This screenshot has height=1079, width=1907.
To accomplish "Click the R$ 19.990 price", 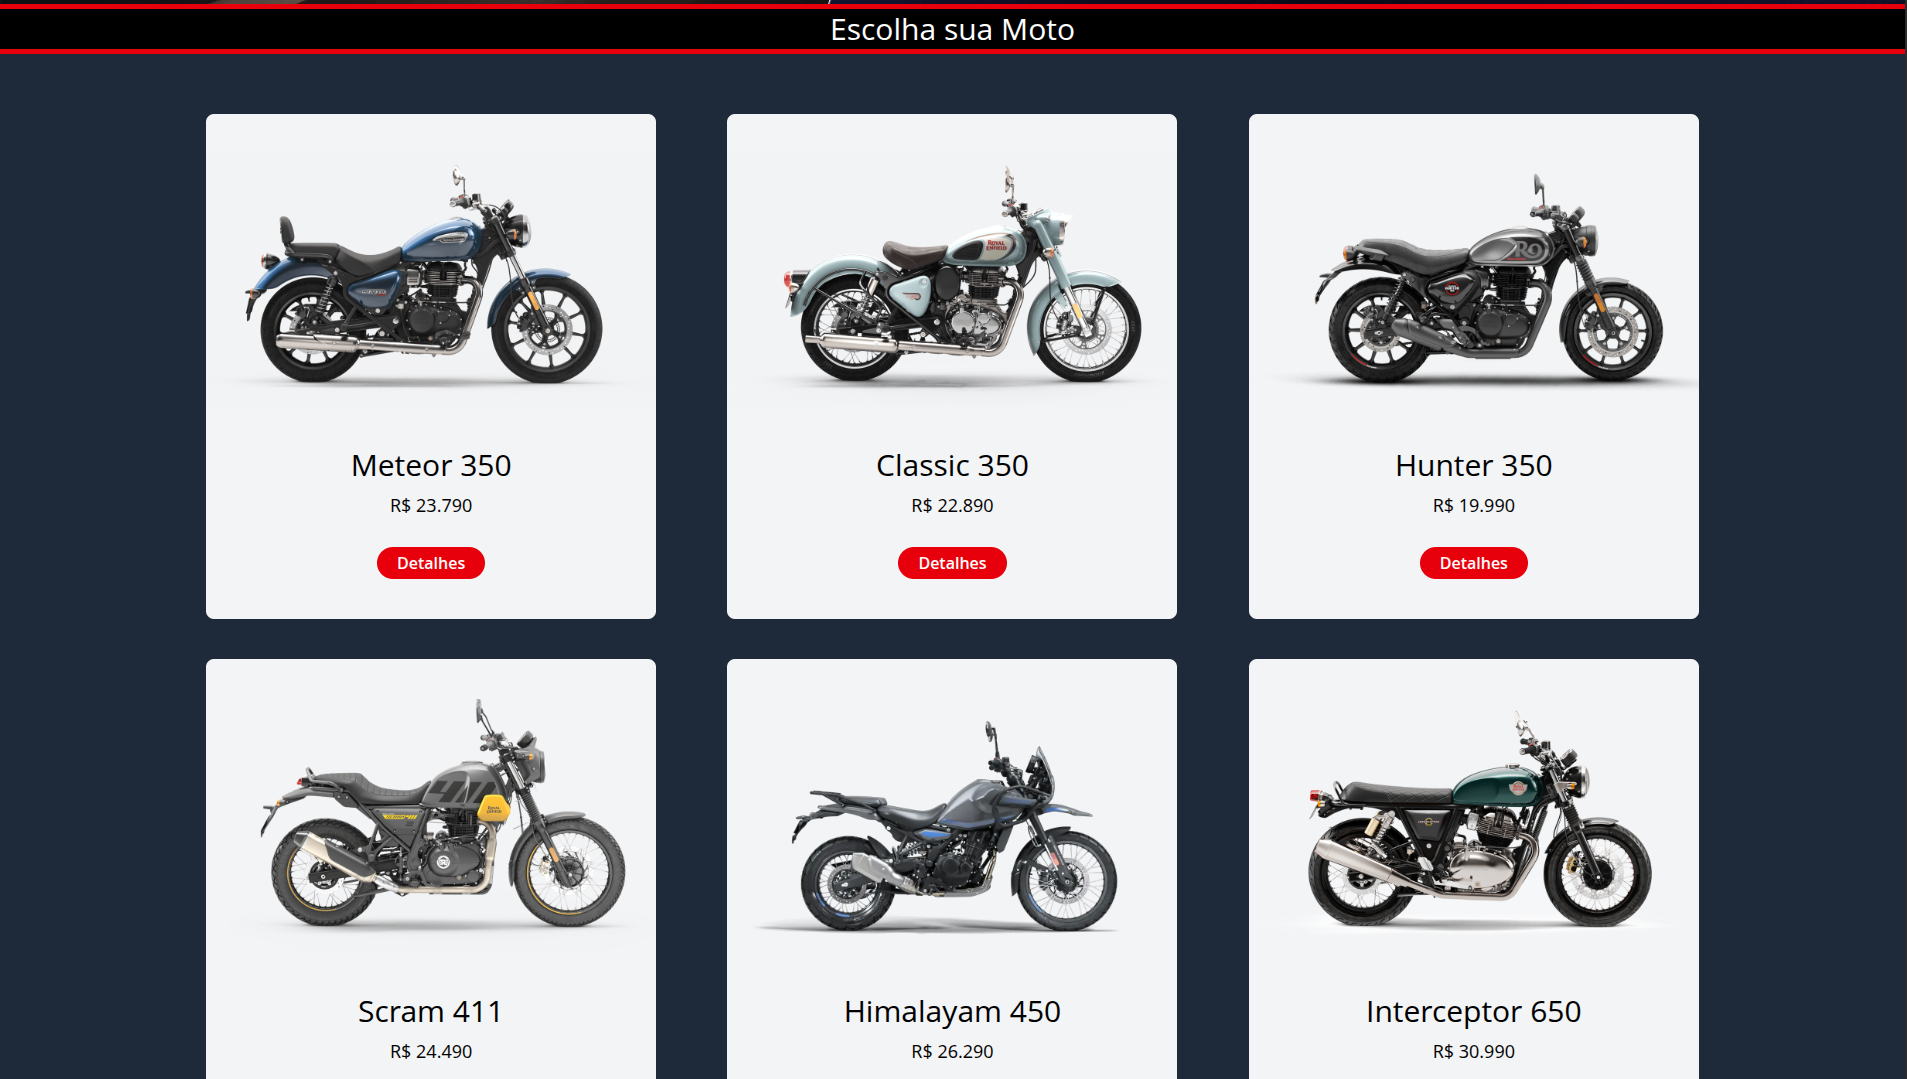I will (x=1473, y=506).
